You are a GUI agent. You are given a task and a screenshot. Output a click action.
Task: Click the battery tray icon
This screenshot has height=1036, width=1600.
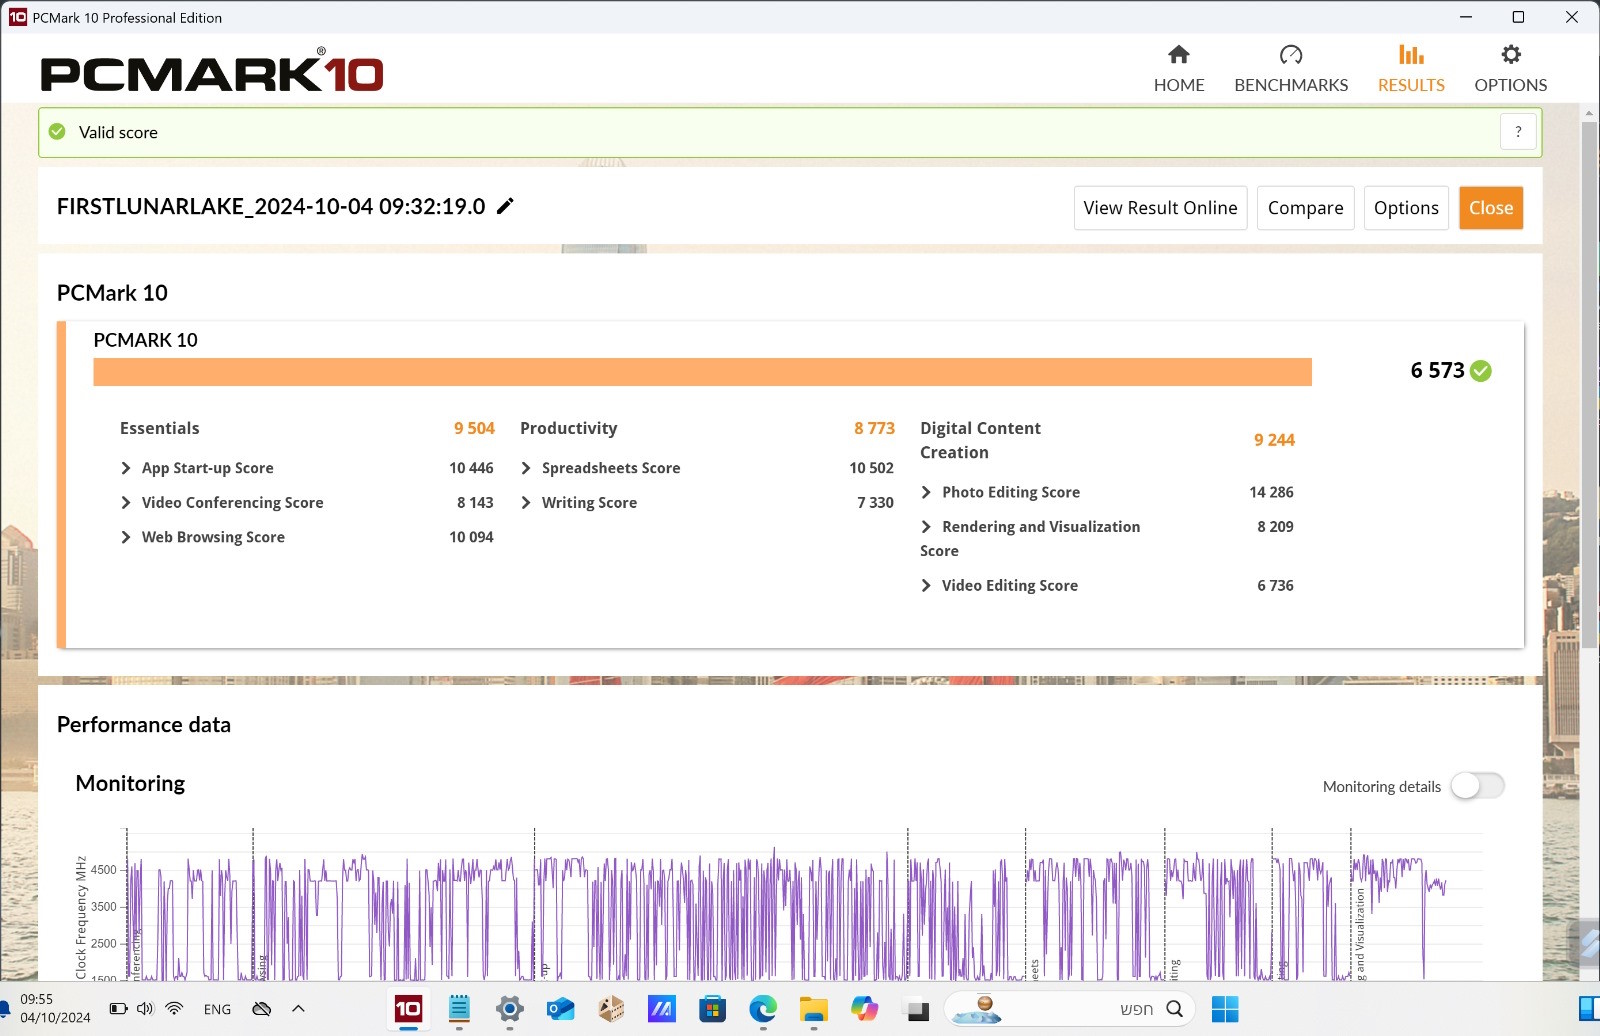118,1009
